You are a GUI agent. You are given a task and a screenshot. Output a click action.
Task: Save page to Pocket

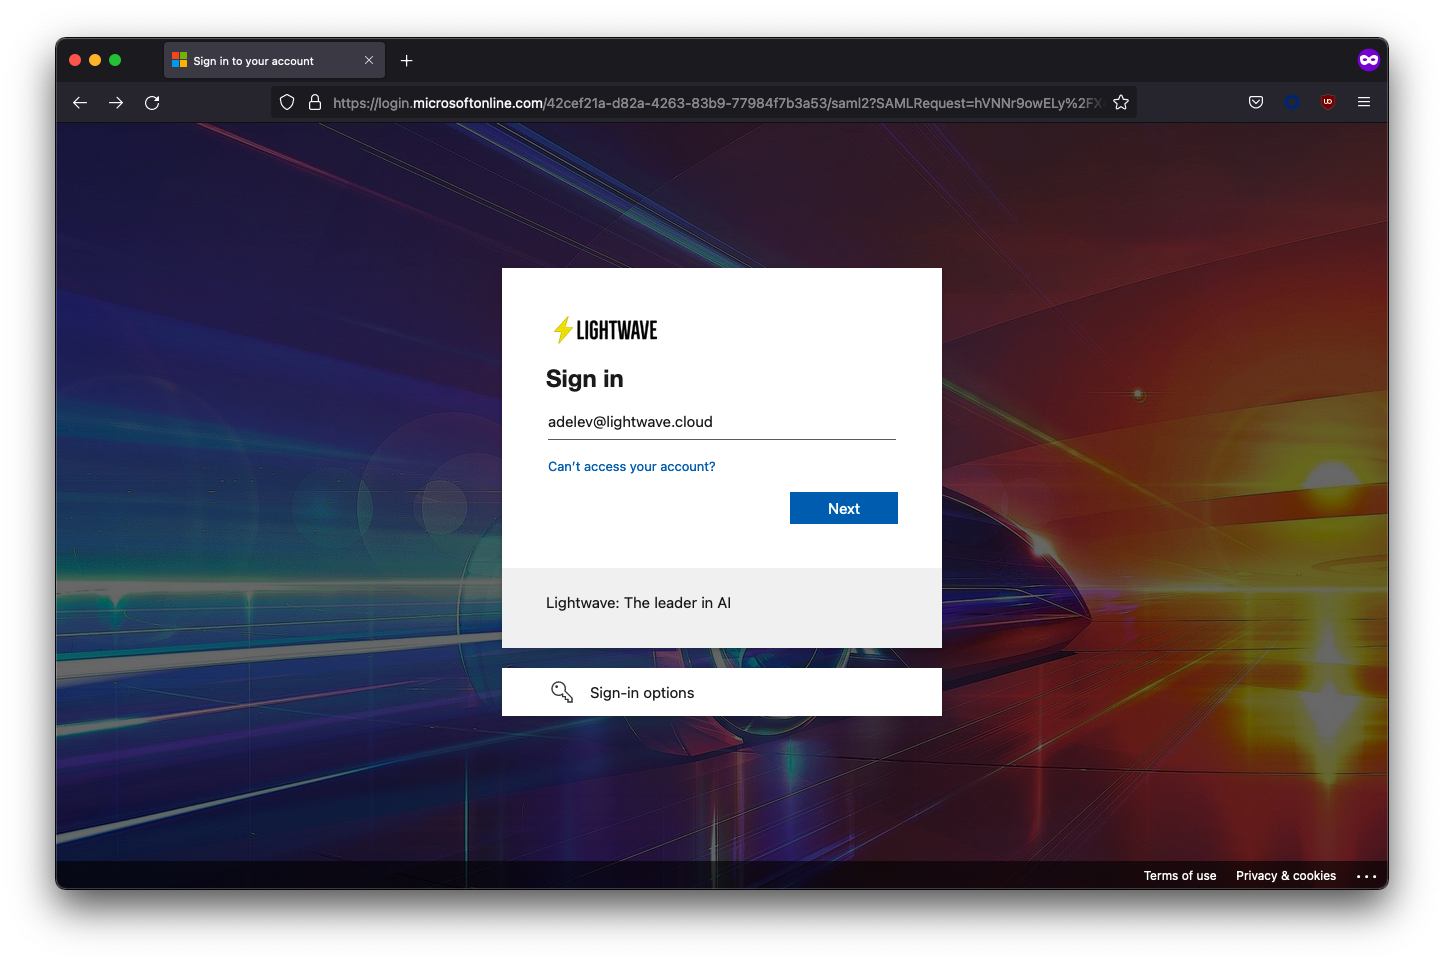point(1256,102)
